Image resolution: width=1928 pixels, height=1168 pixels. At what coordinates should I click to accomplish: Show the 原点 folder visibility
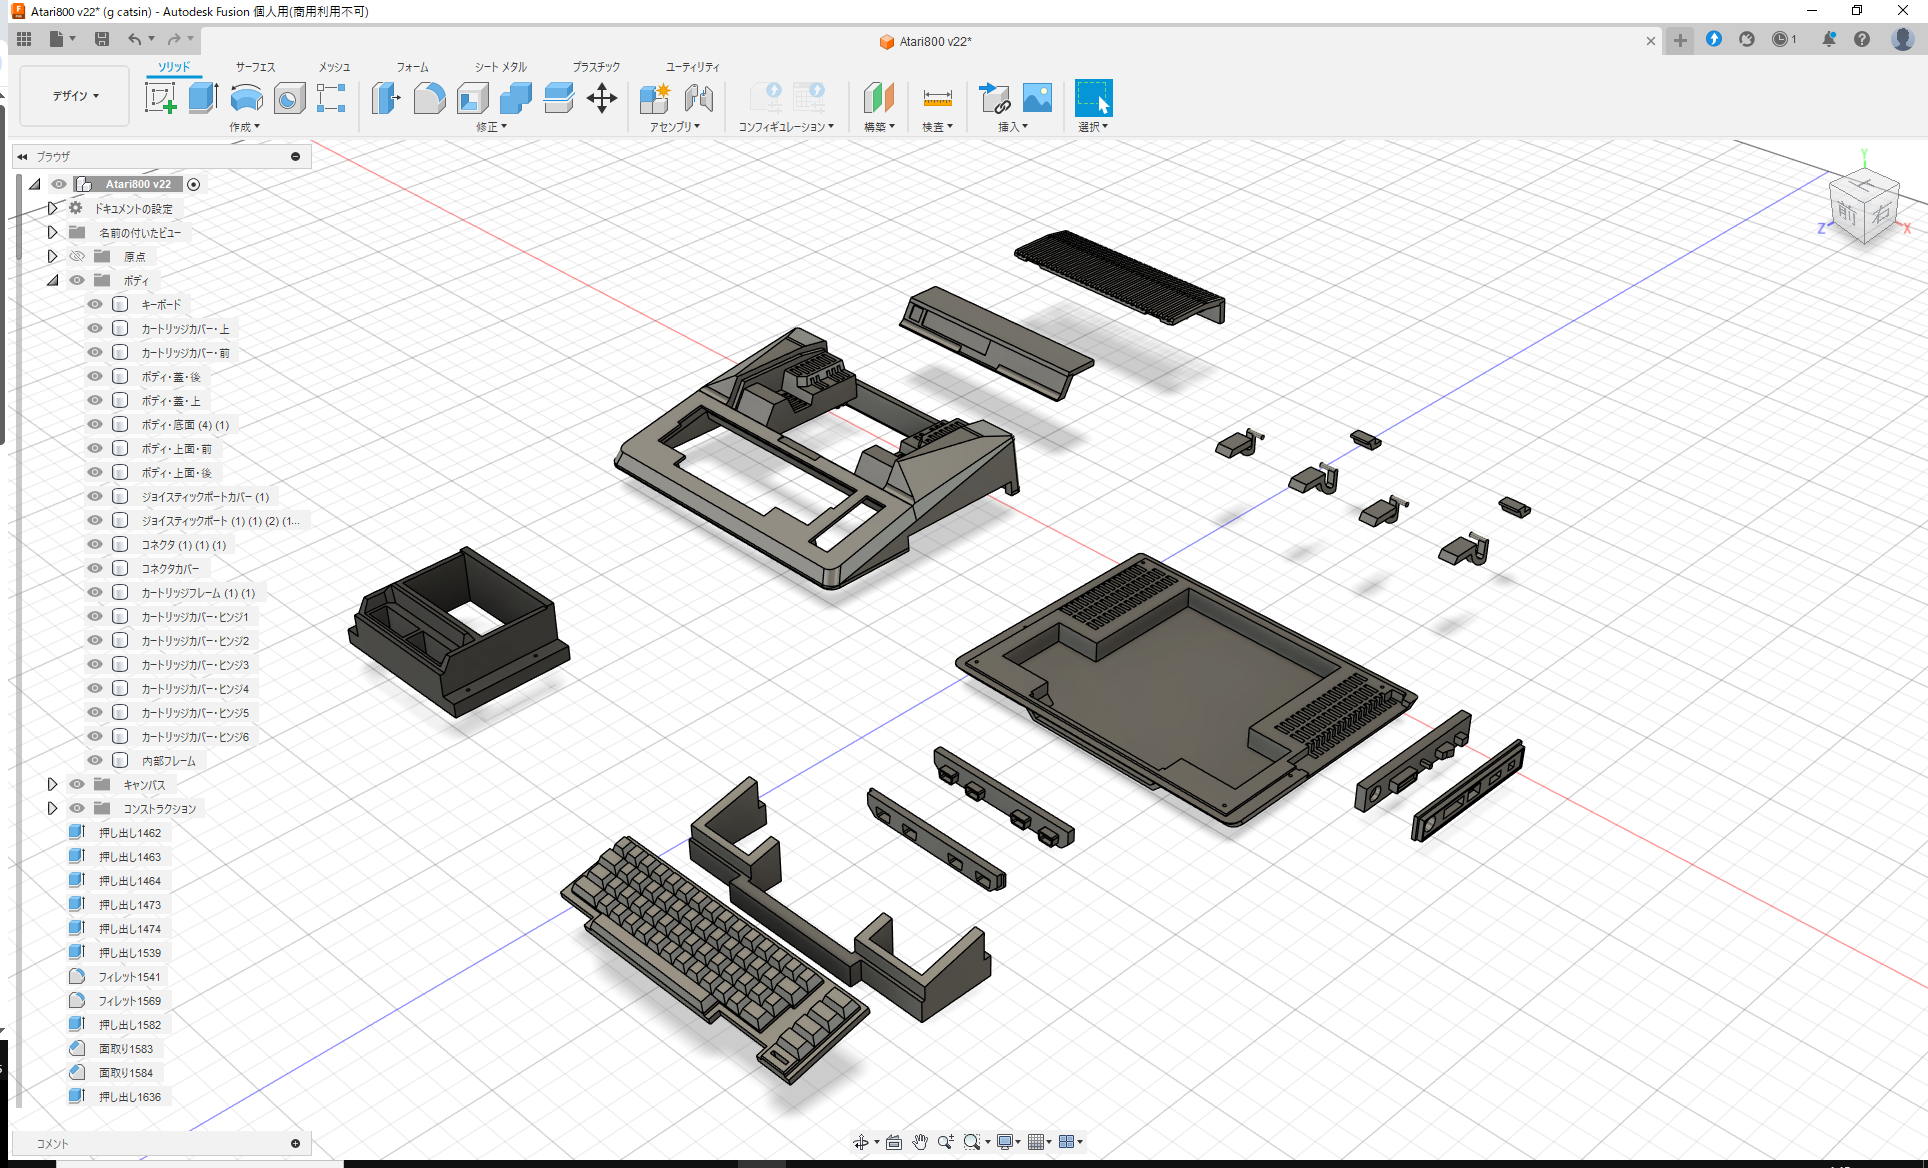[x=77, y=256]
